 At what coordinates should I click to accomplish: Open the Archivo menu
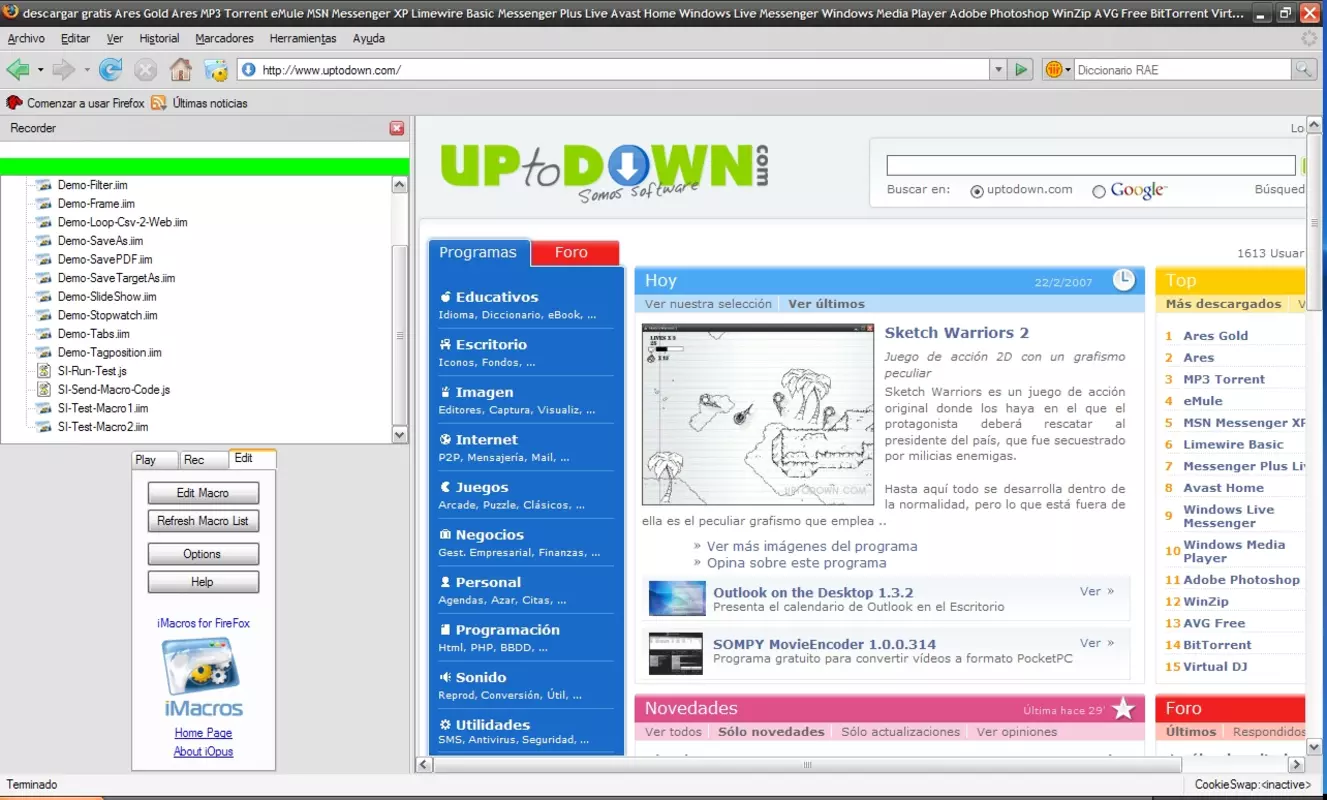click(x=26, y=38)
